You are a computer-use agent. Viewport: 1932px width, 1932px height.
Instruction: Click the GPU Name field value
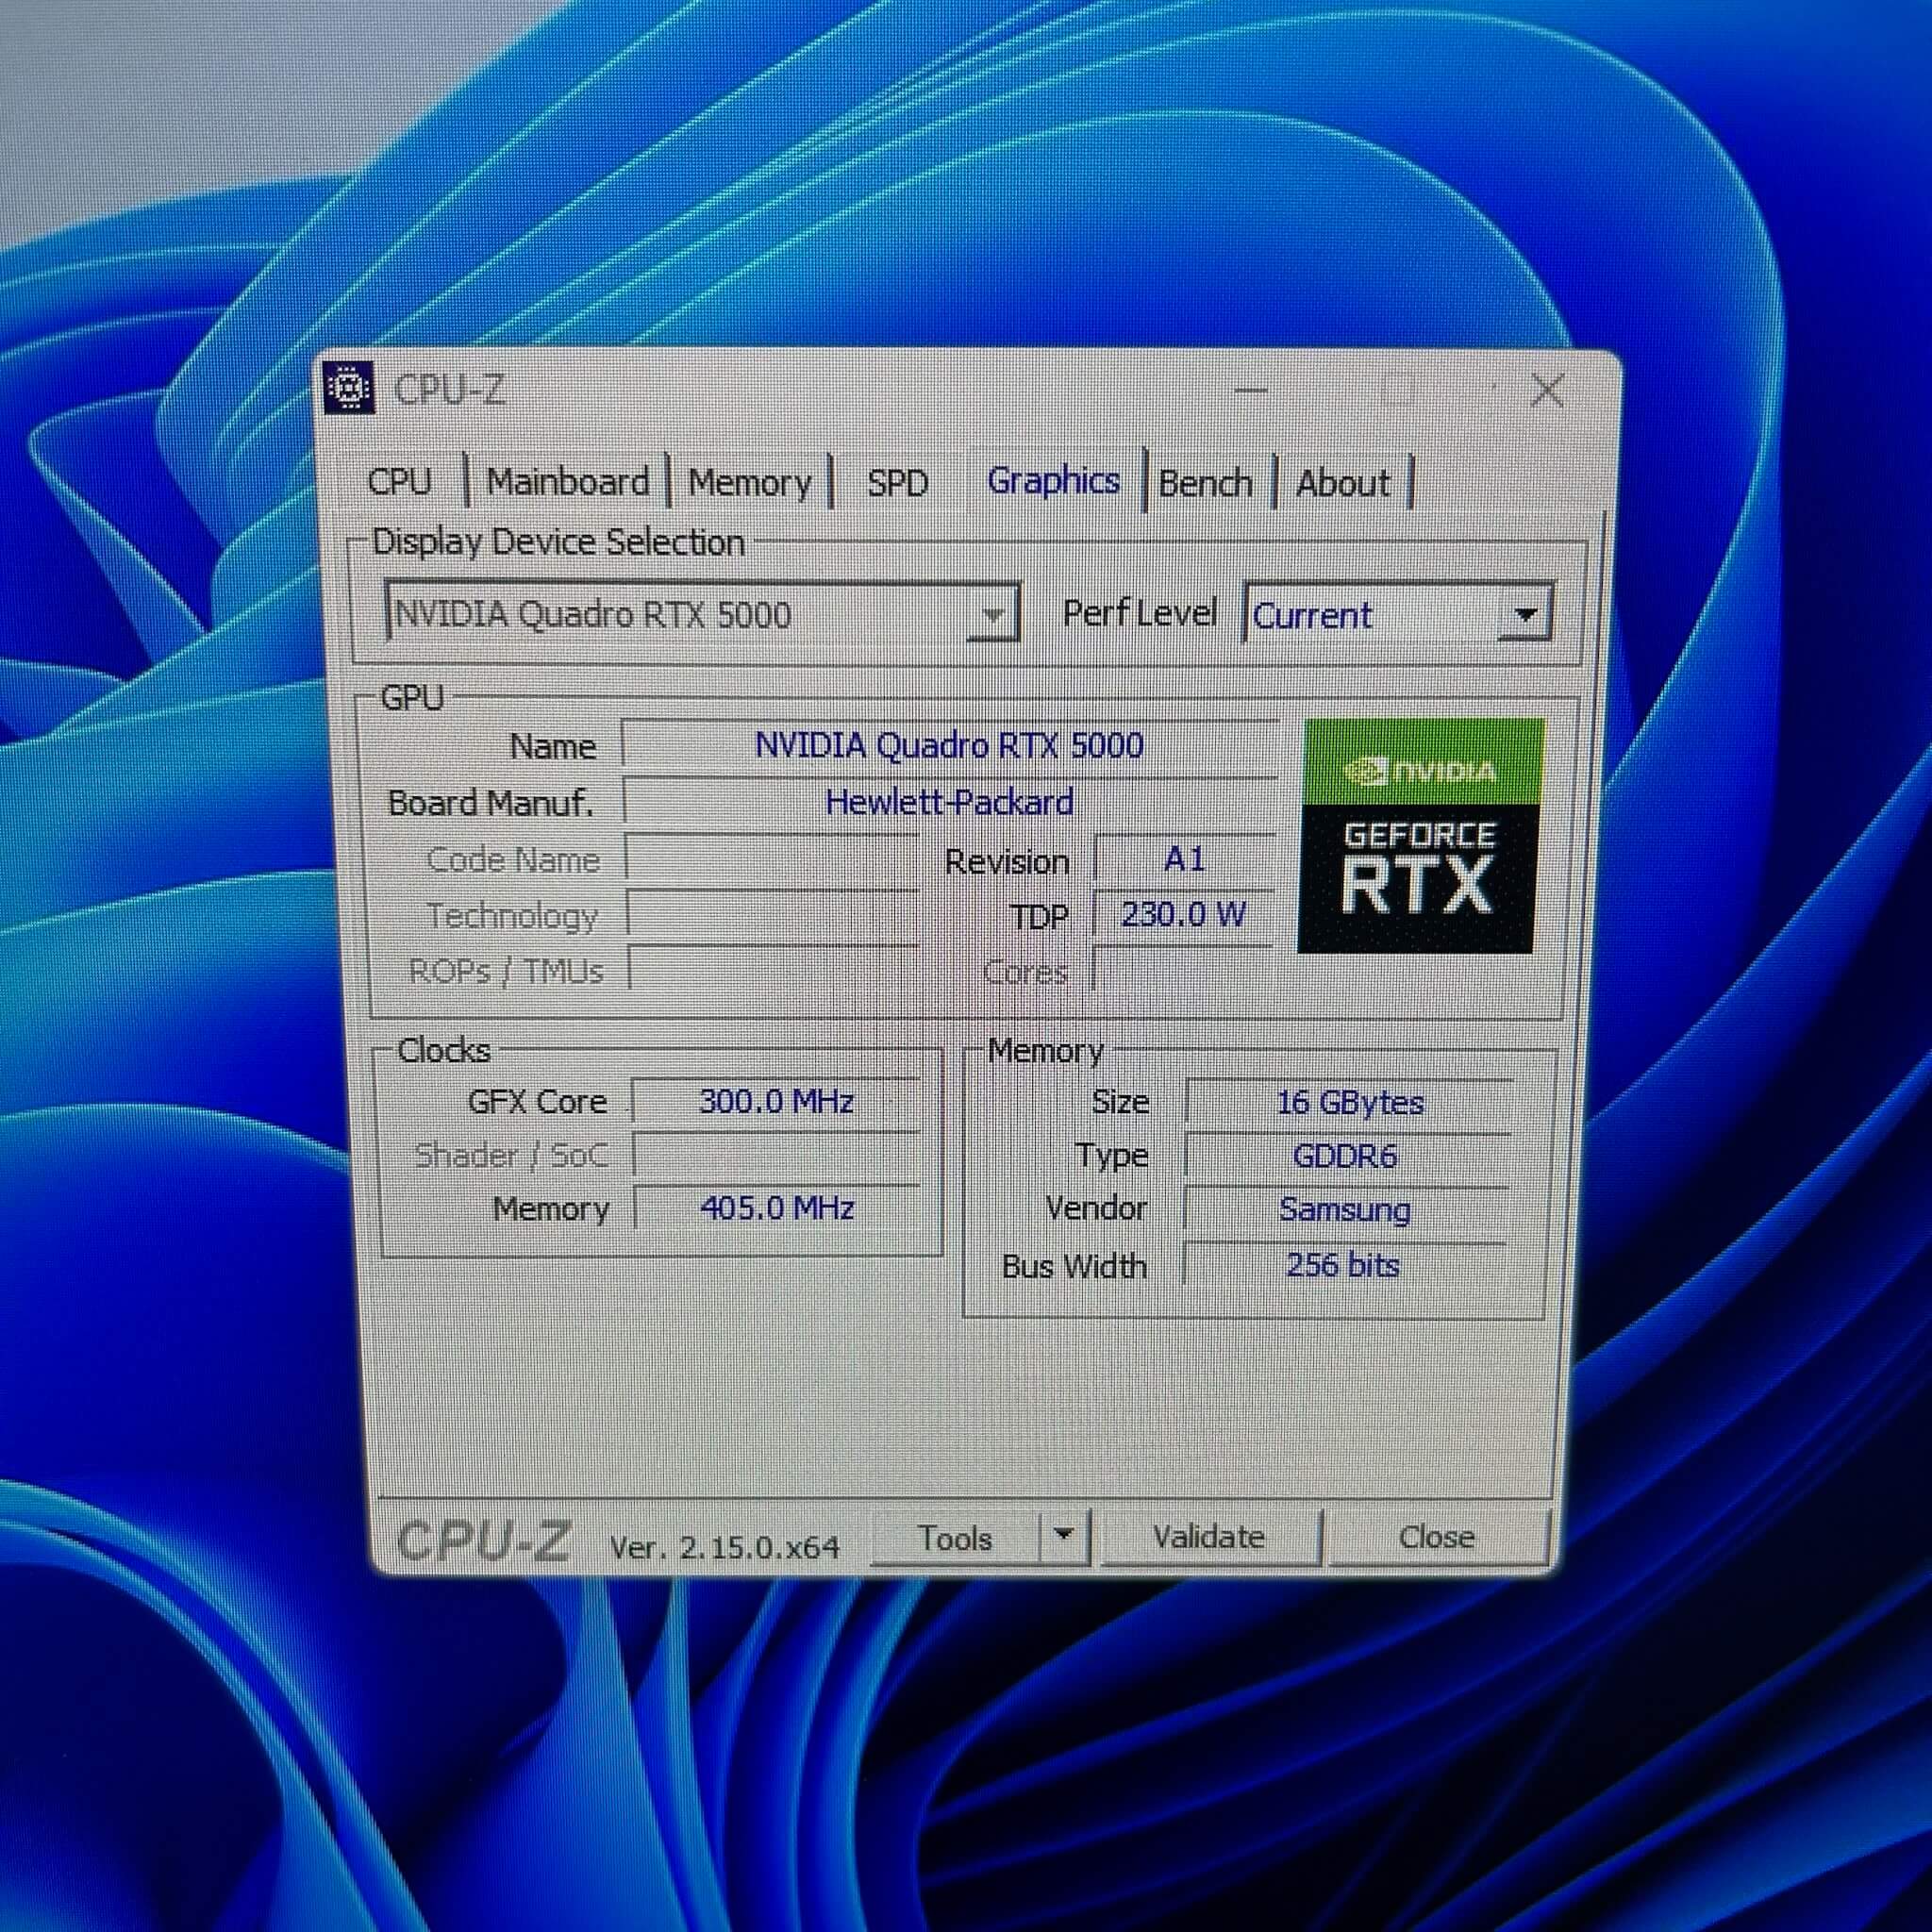949,746
